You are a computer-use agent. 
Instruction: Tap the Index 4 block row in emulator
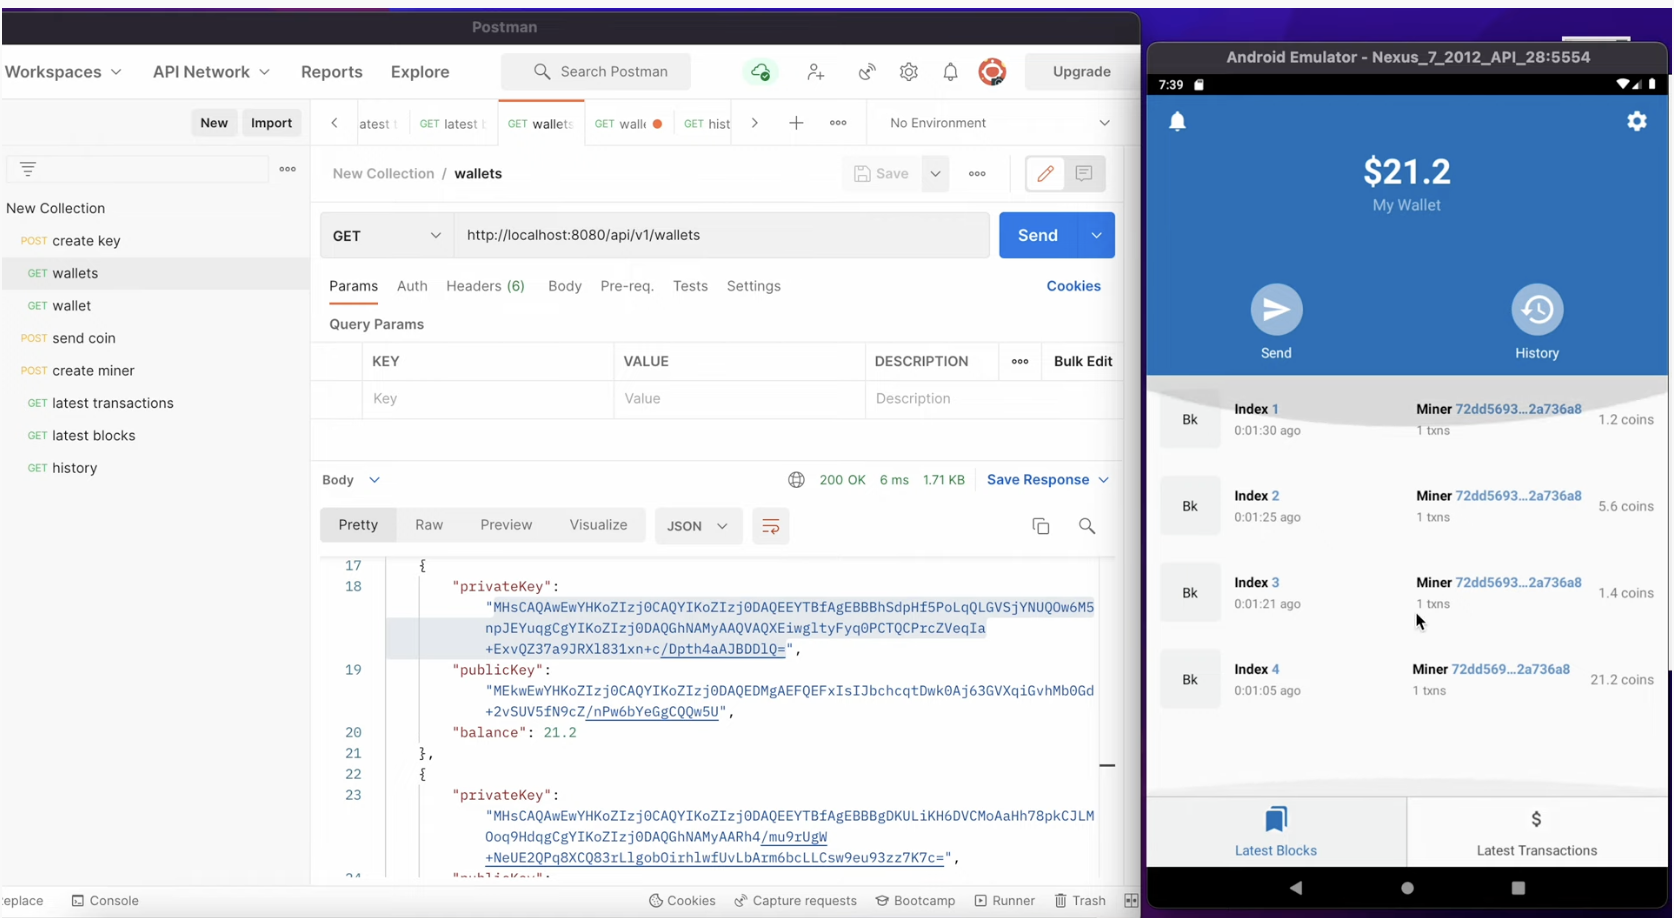click(x=1407, y=680)
